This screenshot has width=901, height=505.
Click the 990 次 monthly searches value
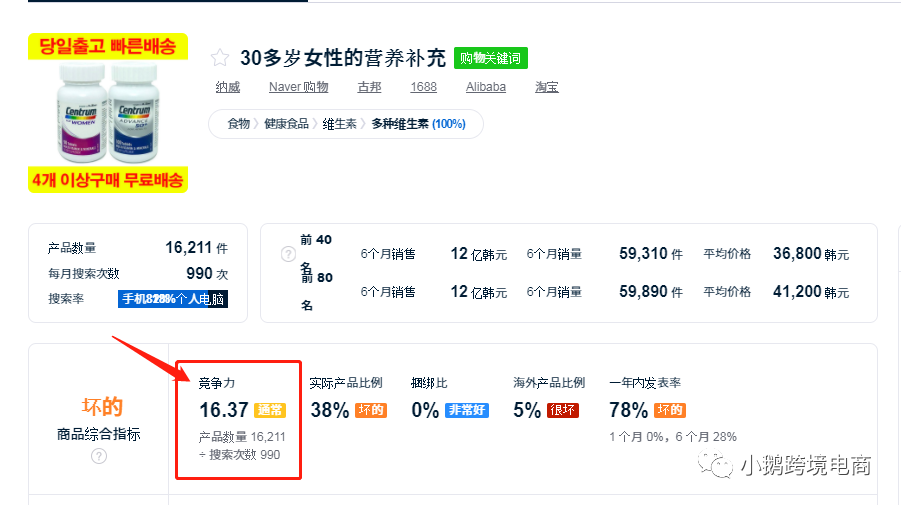coord(207,273)
